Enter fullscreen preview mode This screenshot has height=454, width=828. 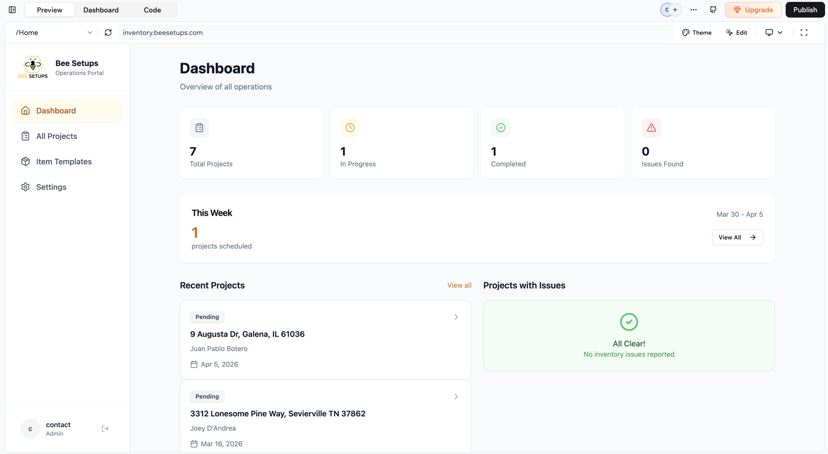coord(804,32)
